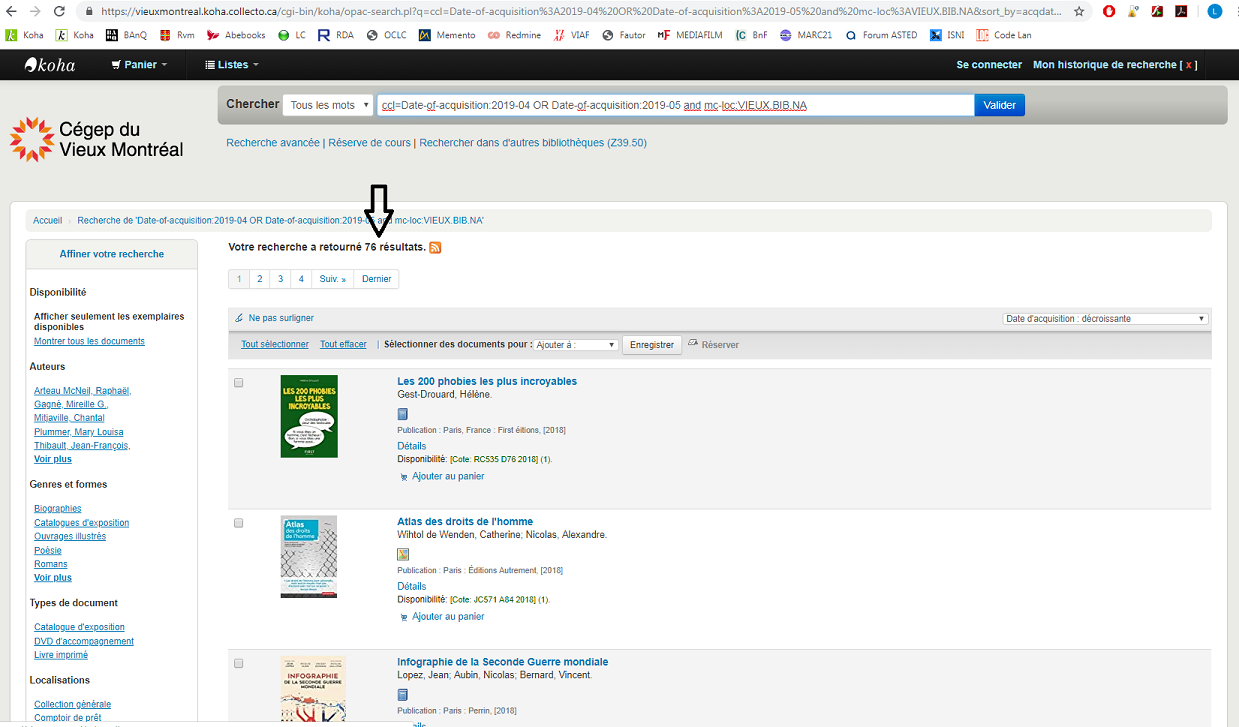Screen dimensions: 1239x727
Task: Open the Panier menu
Action: pyautogui.click(x=139, y=65)
